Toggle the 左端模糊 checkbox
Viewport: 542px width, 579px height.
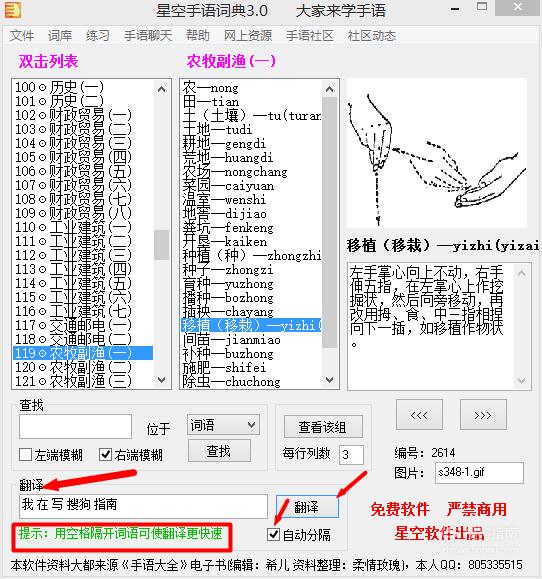[25, 455]
